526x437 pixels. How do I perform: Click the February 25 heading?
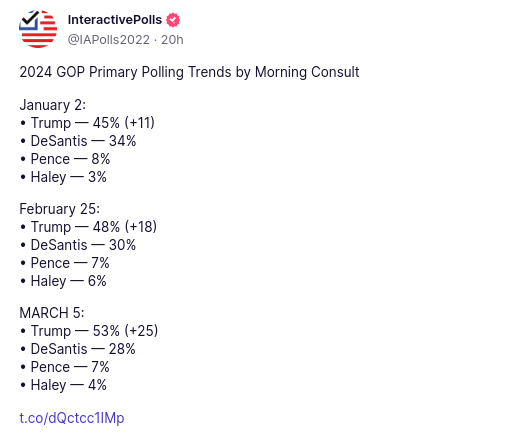(x=60, y=209)
